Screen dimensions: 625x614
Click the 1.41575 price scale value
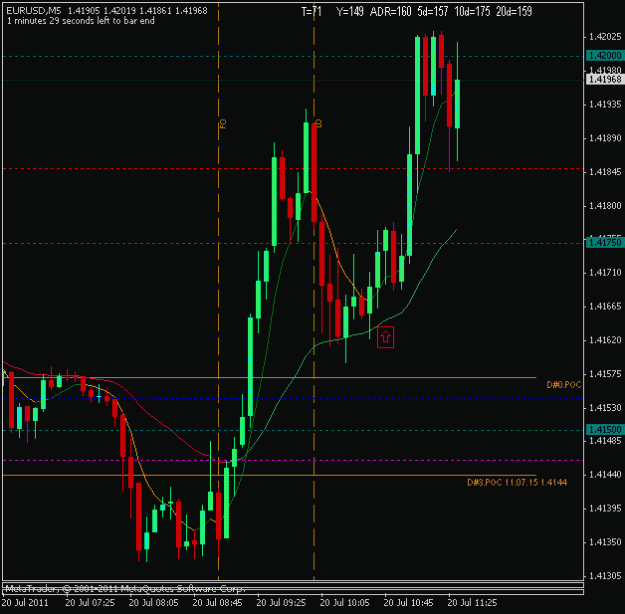click(605, 374)
